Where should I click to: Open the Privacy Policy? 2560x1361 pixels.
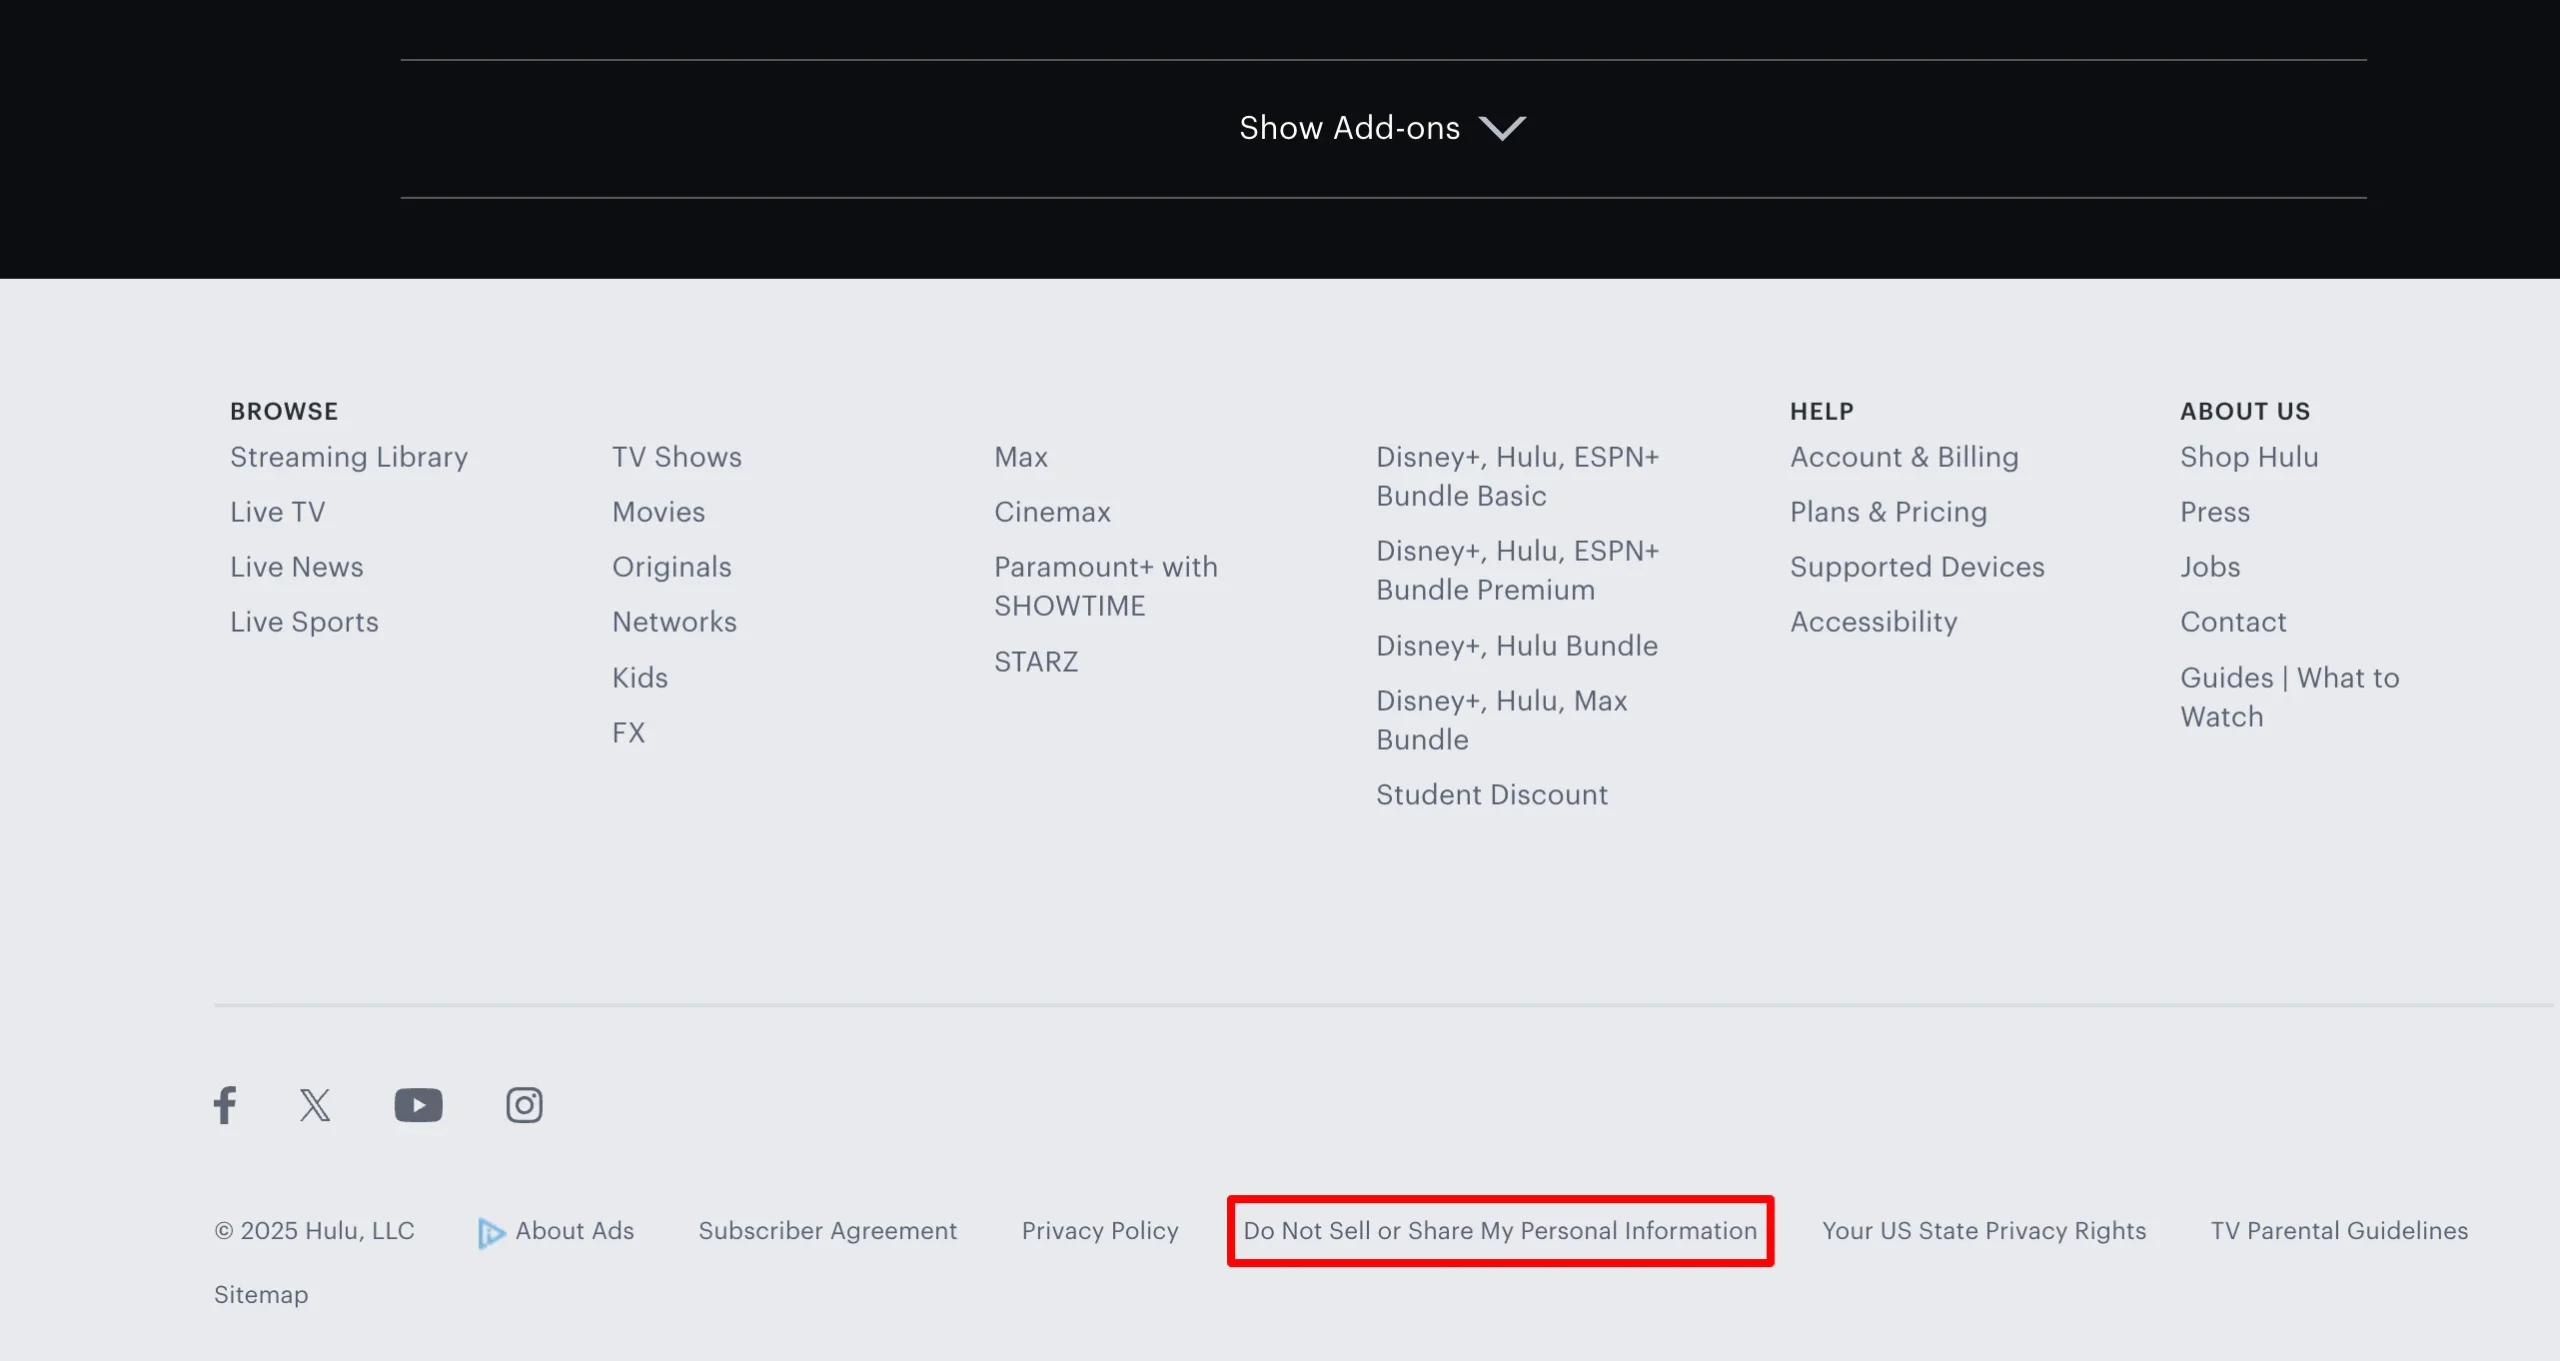point(1100,1231)
